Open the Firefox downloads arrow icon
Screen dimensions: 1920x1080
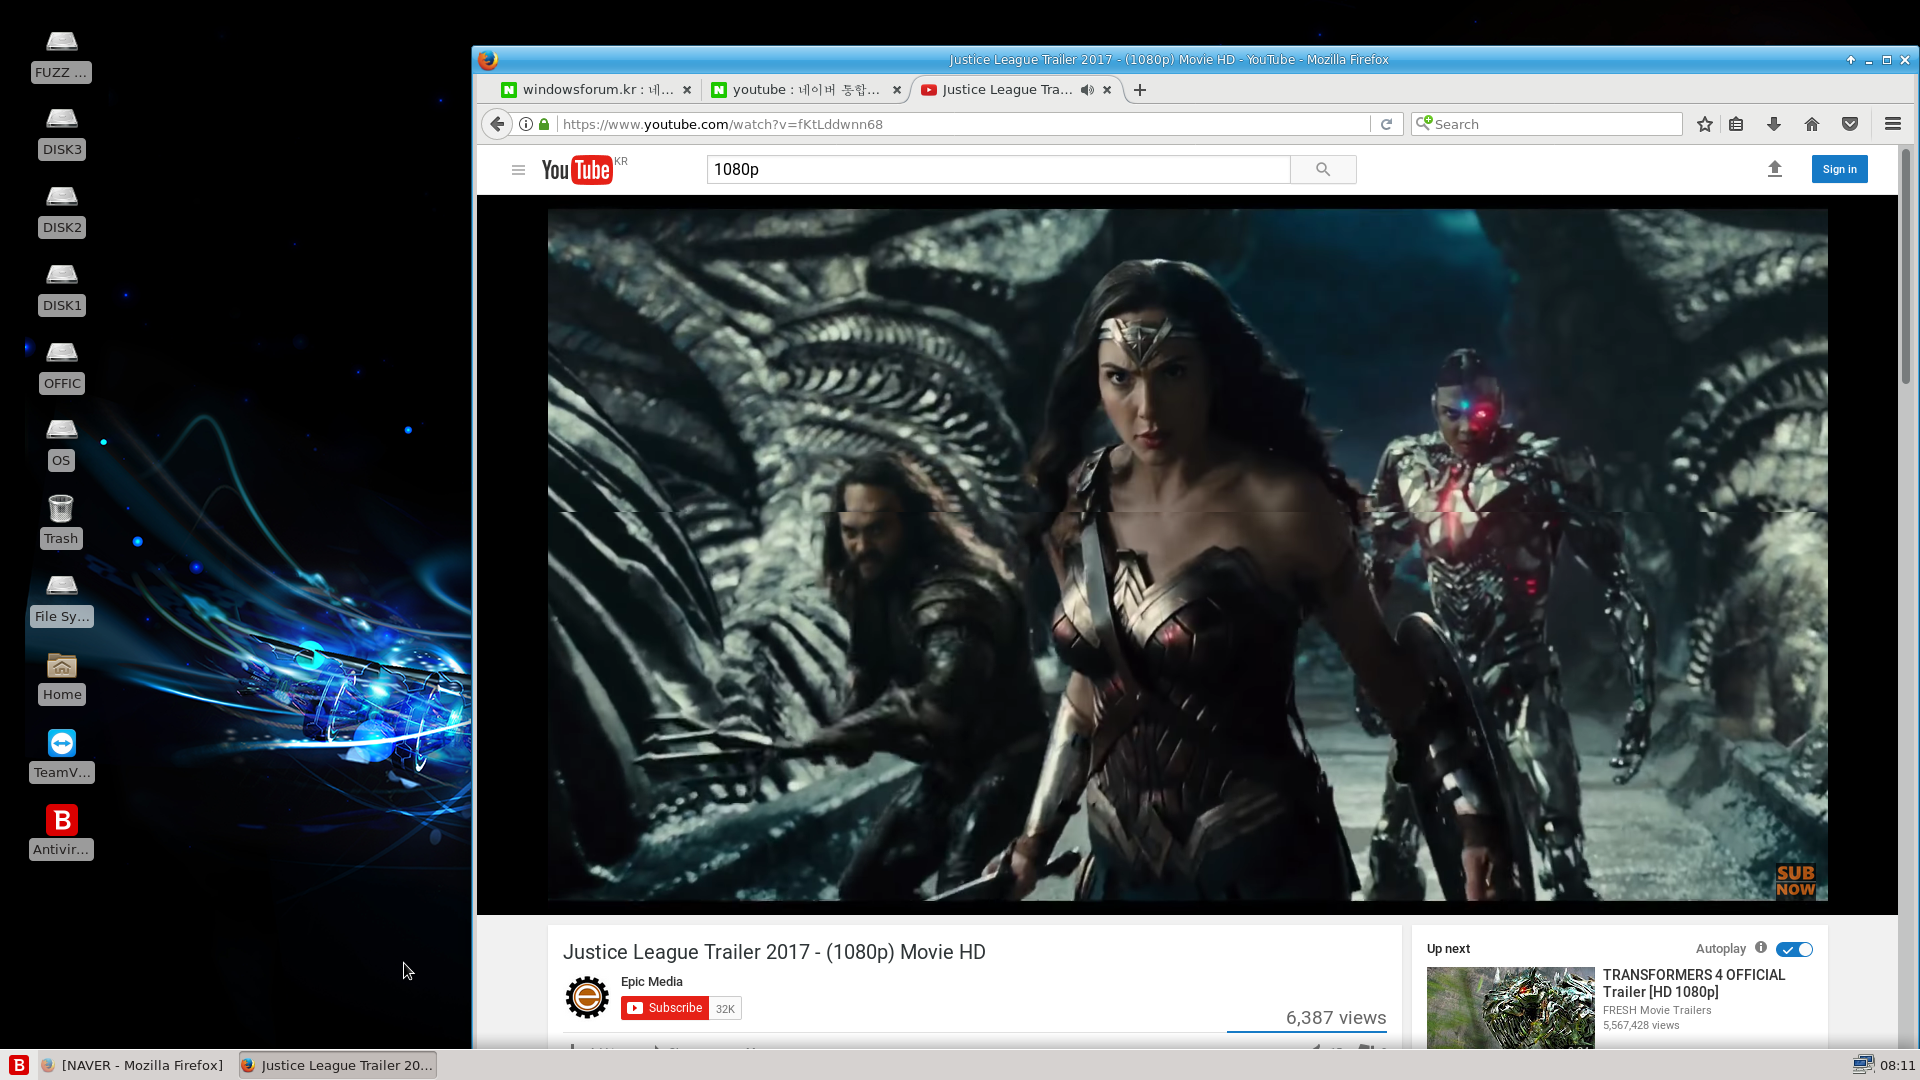click(x=1774, y=124)
